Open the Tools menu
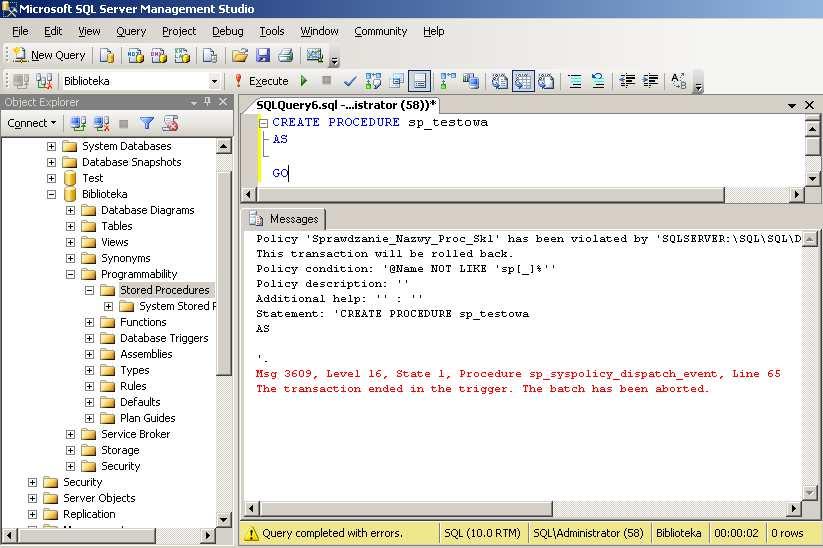823x548 pixels. [272, 31]
